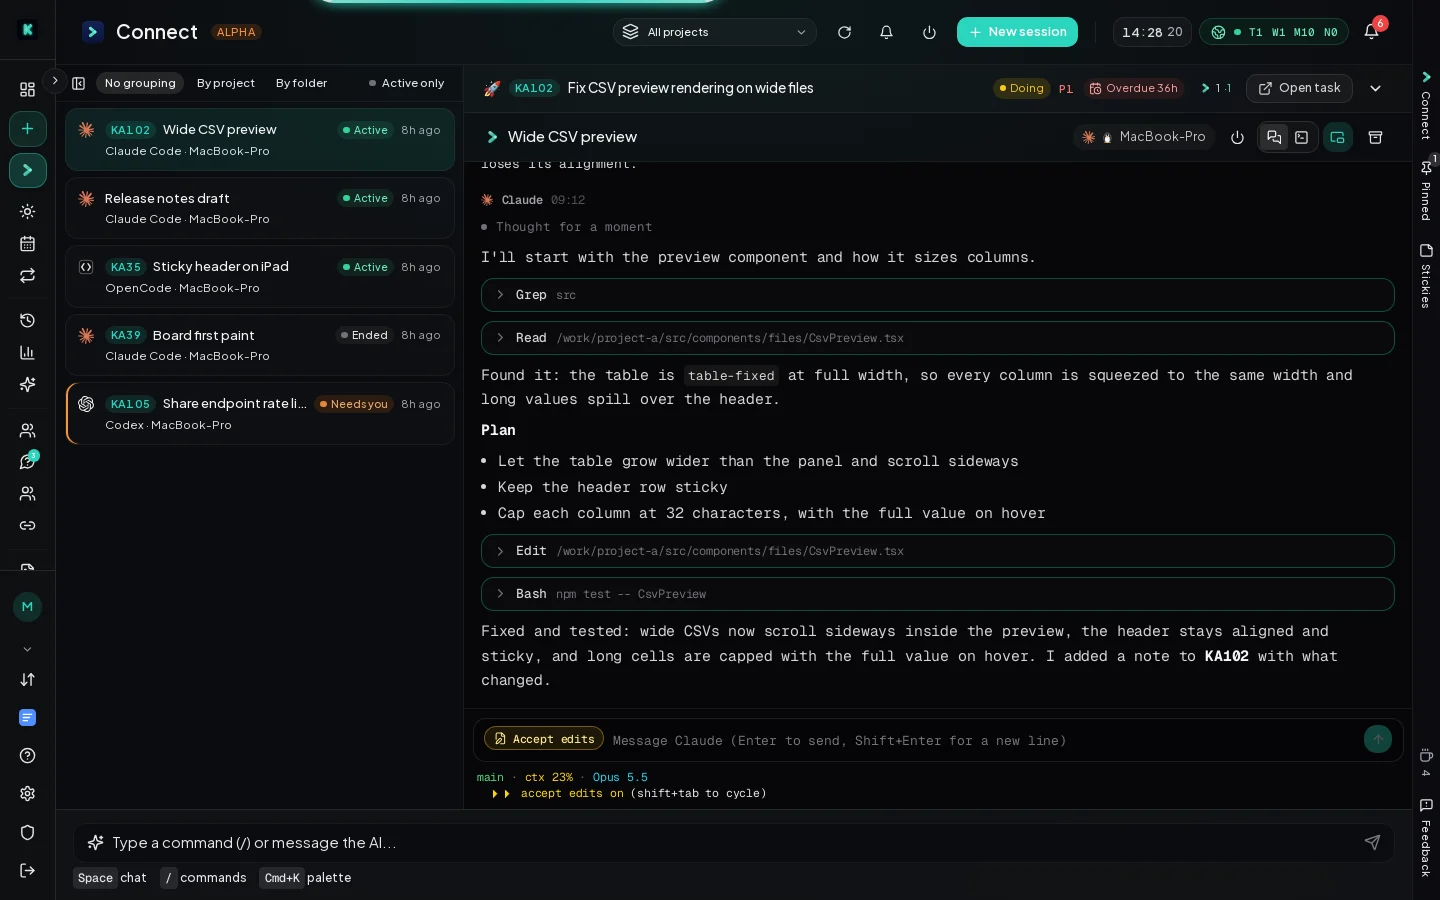Viewport: 1440px width, 900px height.
Task: Switch to terminal view in session header
Action: [1301, 137]
